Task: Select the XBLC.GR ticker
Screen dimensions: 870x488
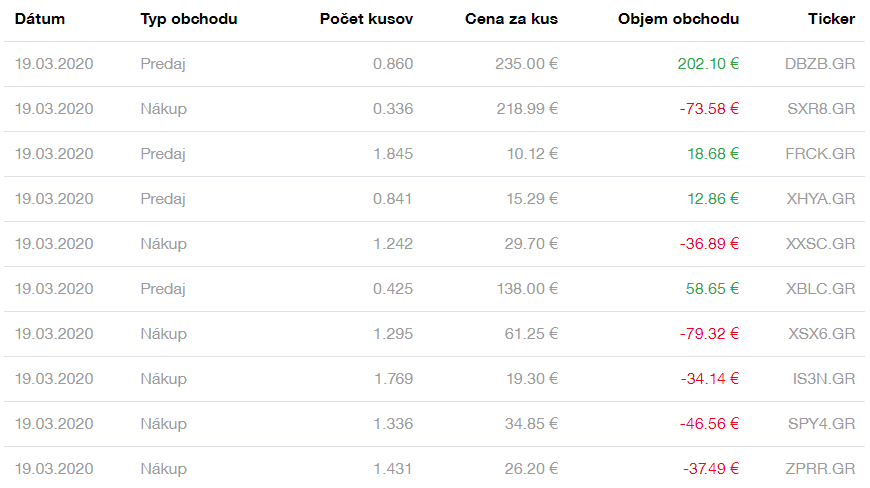Action: click(x=821, y=289)
